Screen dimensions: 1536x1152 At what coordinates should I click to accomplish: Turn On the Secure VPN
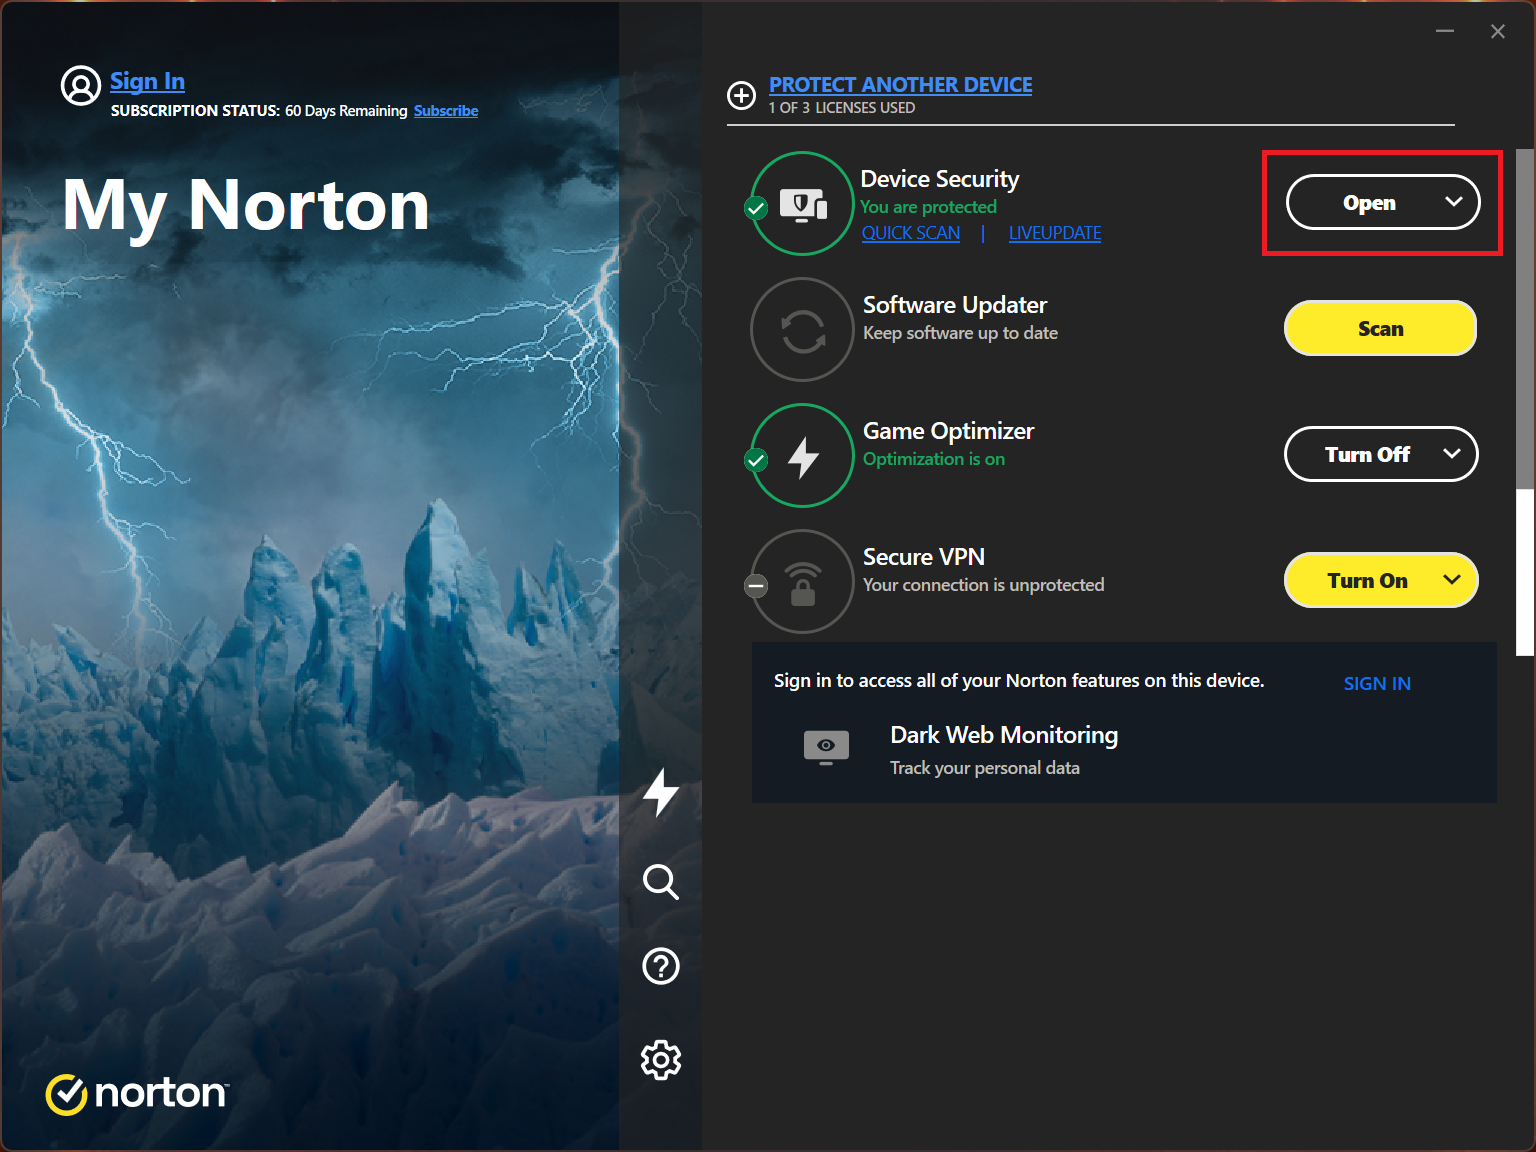[1366, 581]
